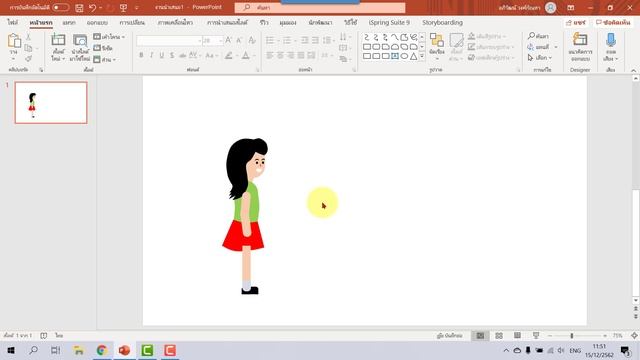Open the Select dropdown in Editing group

coord(540,58)
